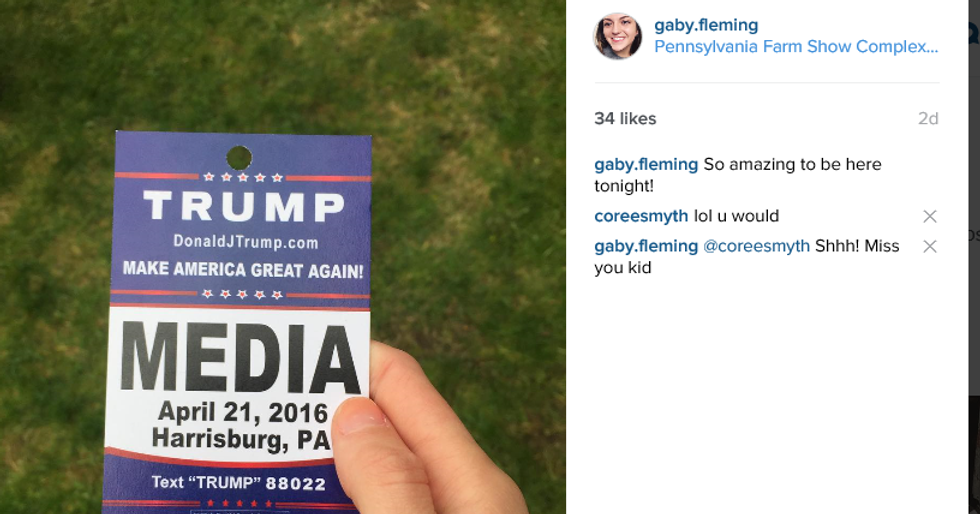Click the "Shhh! Miss you kid" reply text
980x514 pixels.
[856, 247]
